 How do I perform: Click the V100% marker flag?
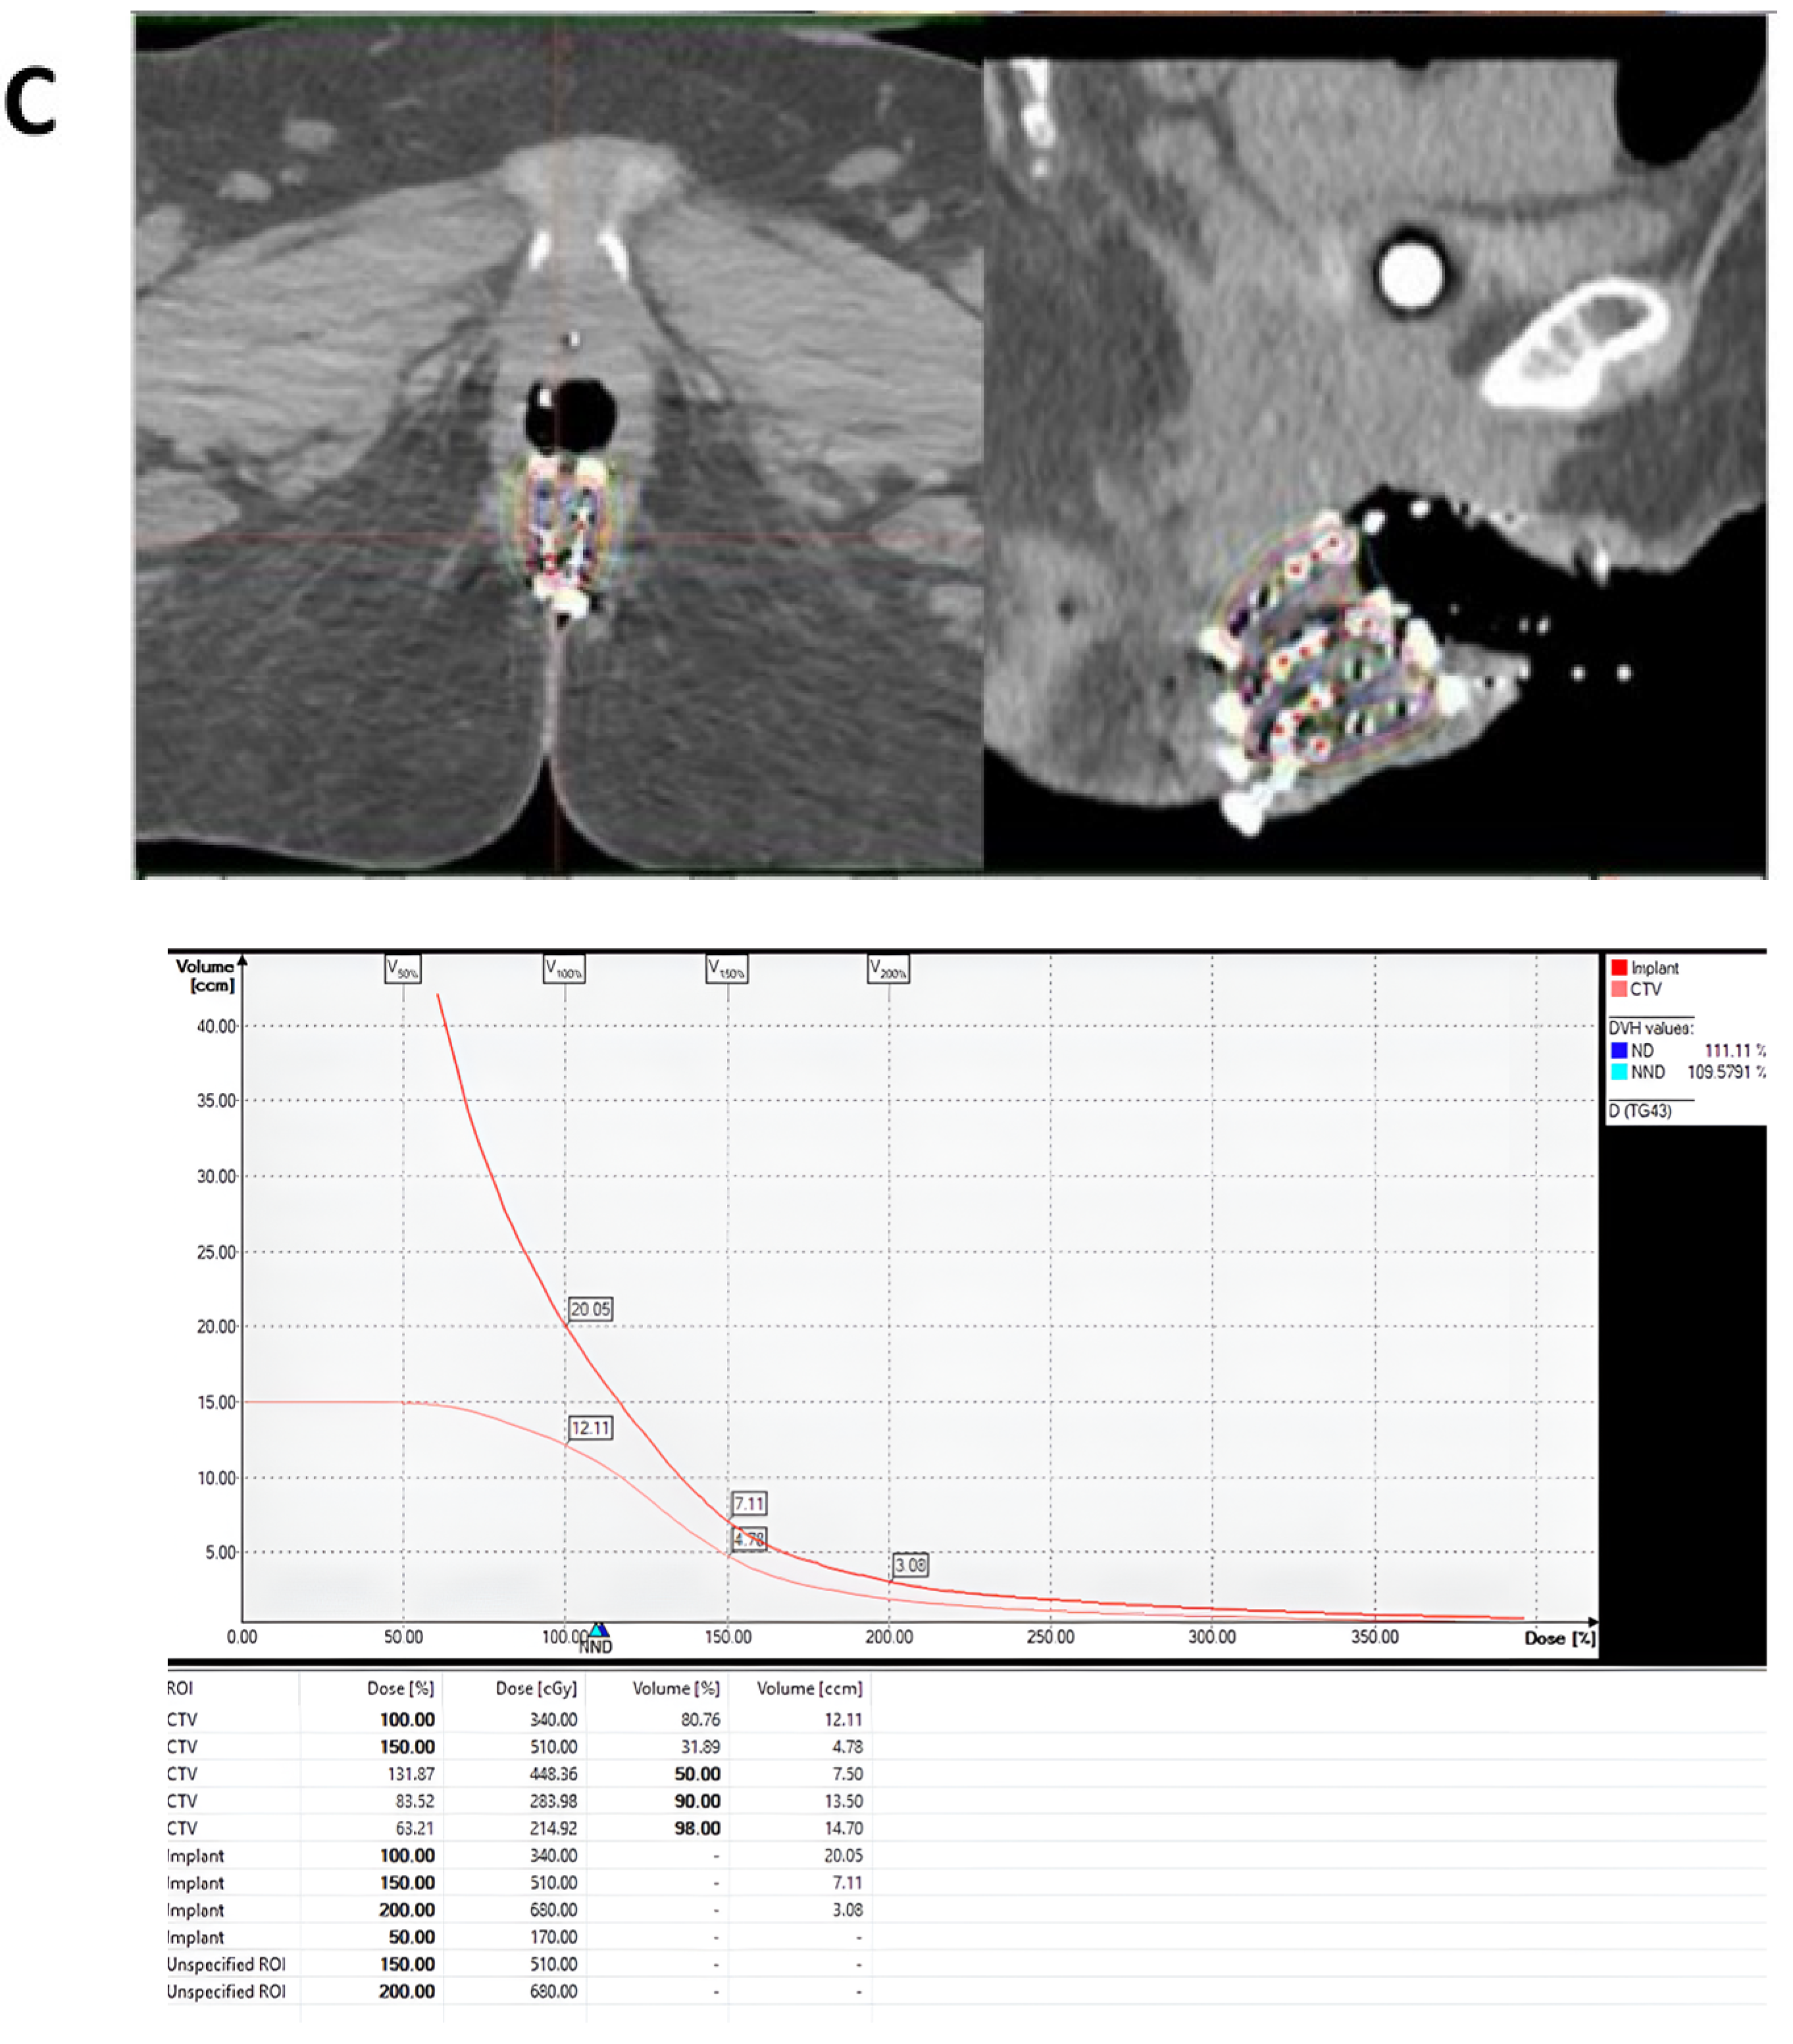coord(564,969)
